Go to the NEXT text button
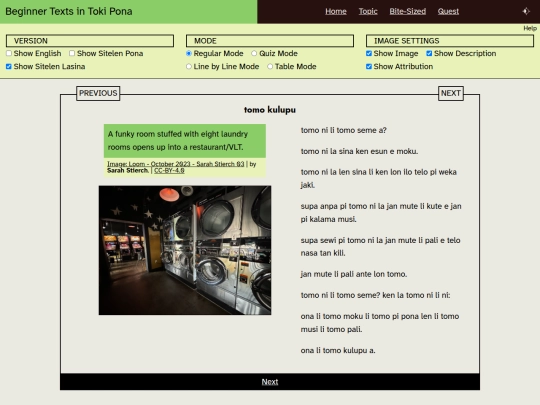 [x=451, y=93]
